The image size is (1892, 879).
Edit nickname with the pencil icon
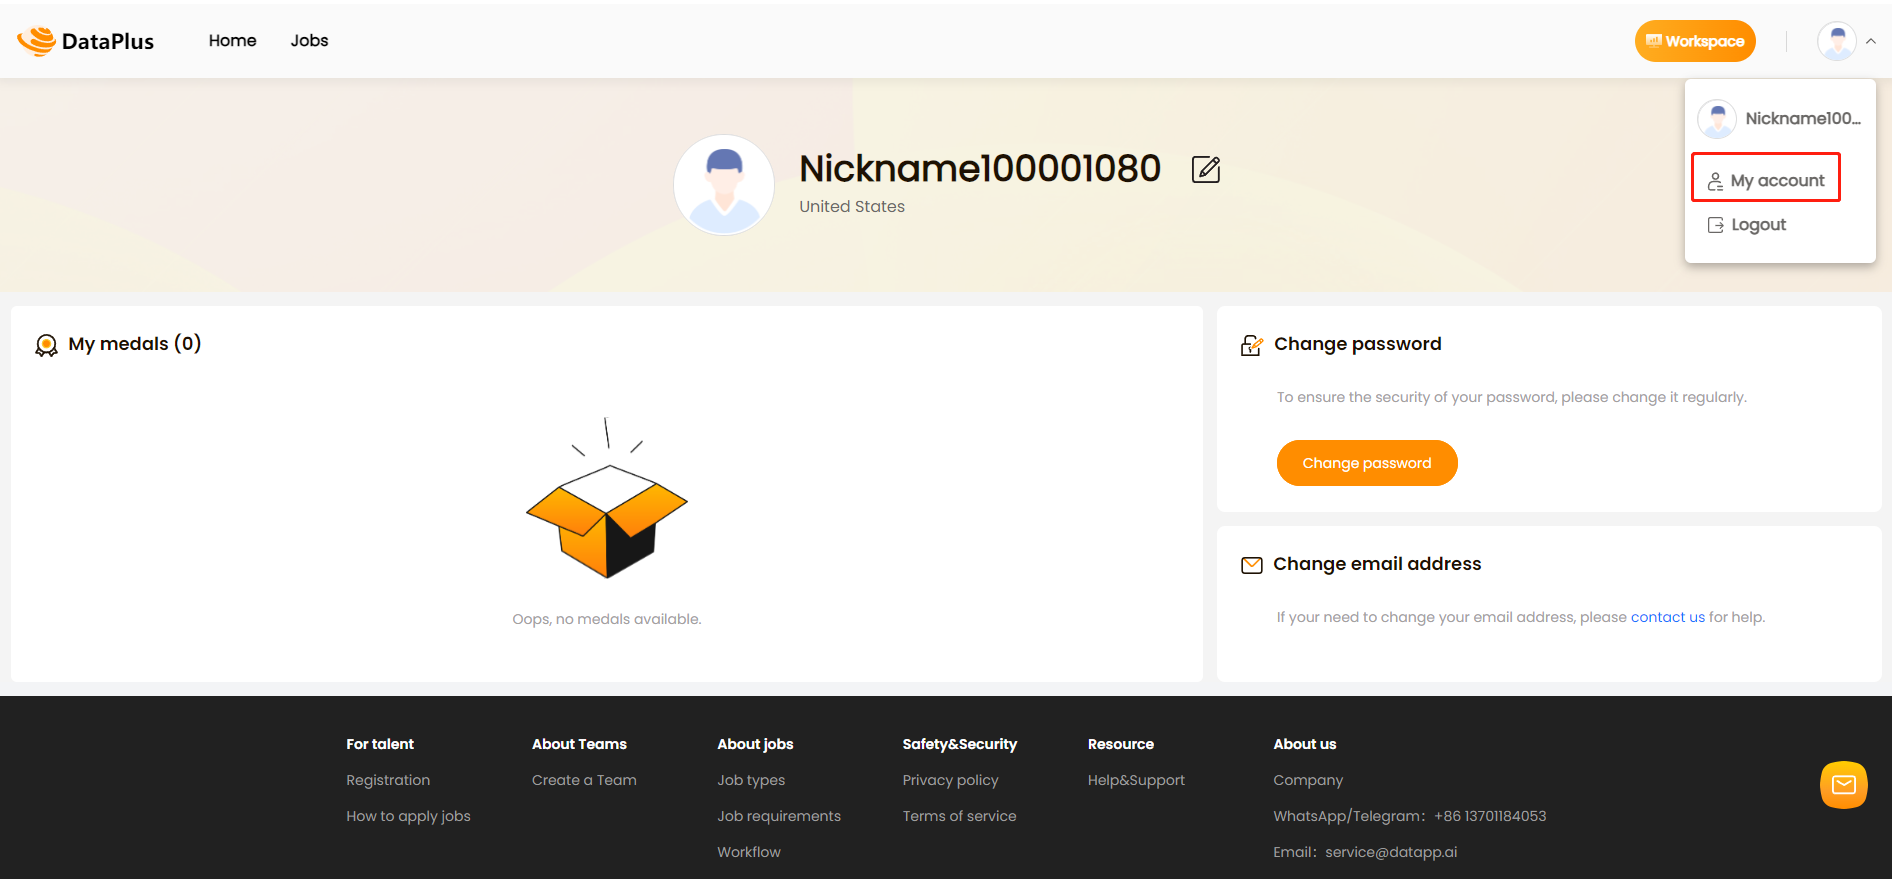pyautogui.click(x=1206, y=170)
